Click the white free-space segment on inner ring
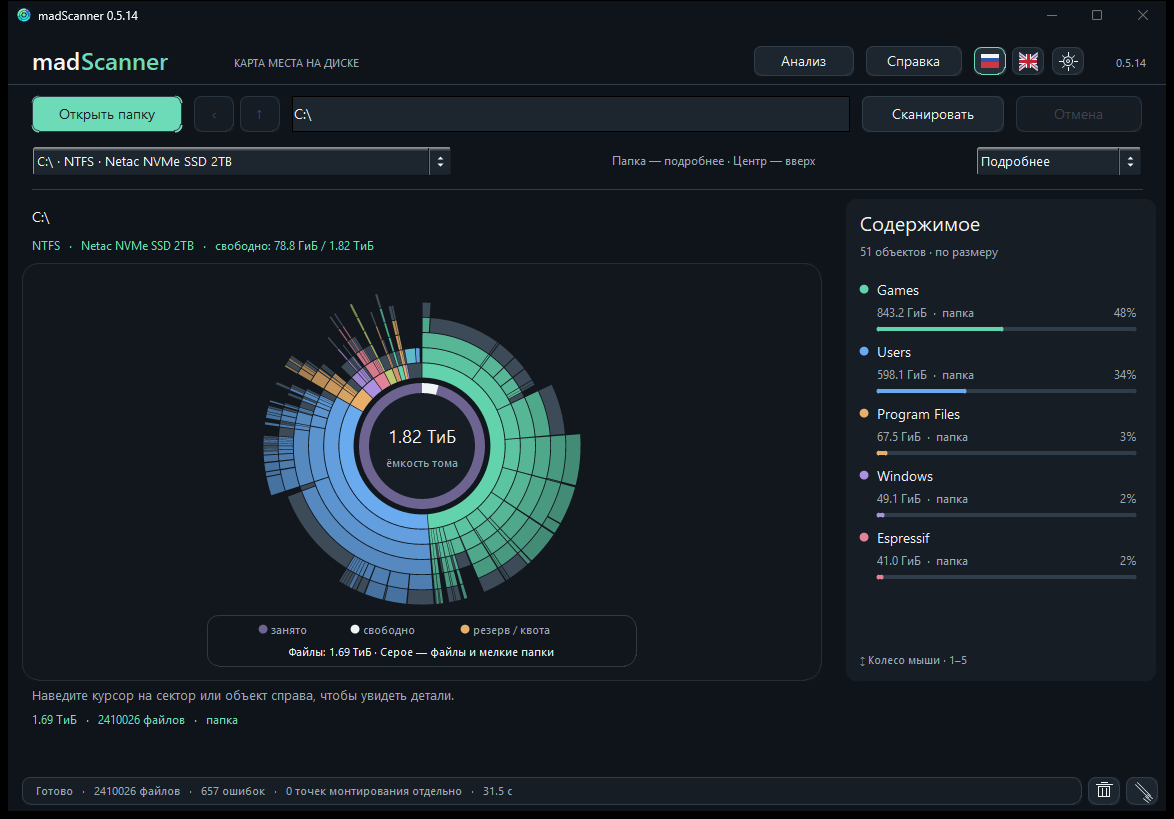 tap(430, 388)
